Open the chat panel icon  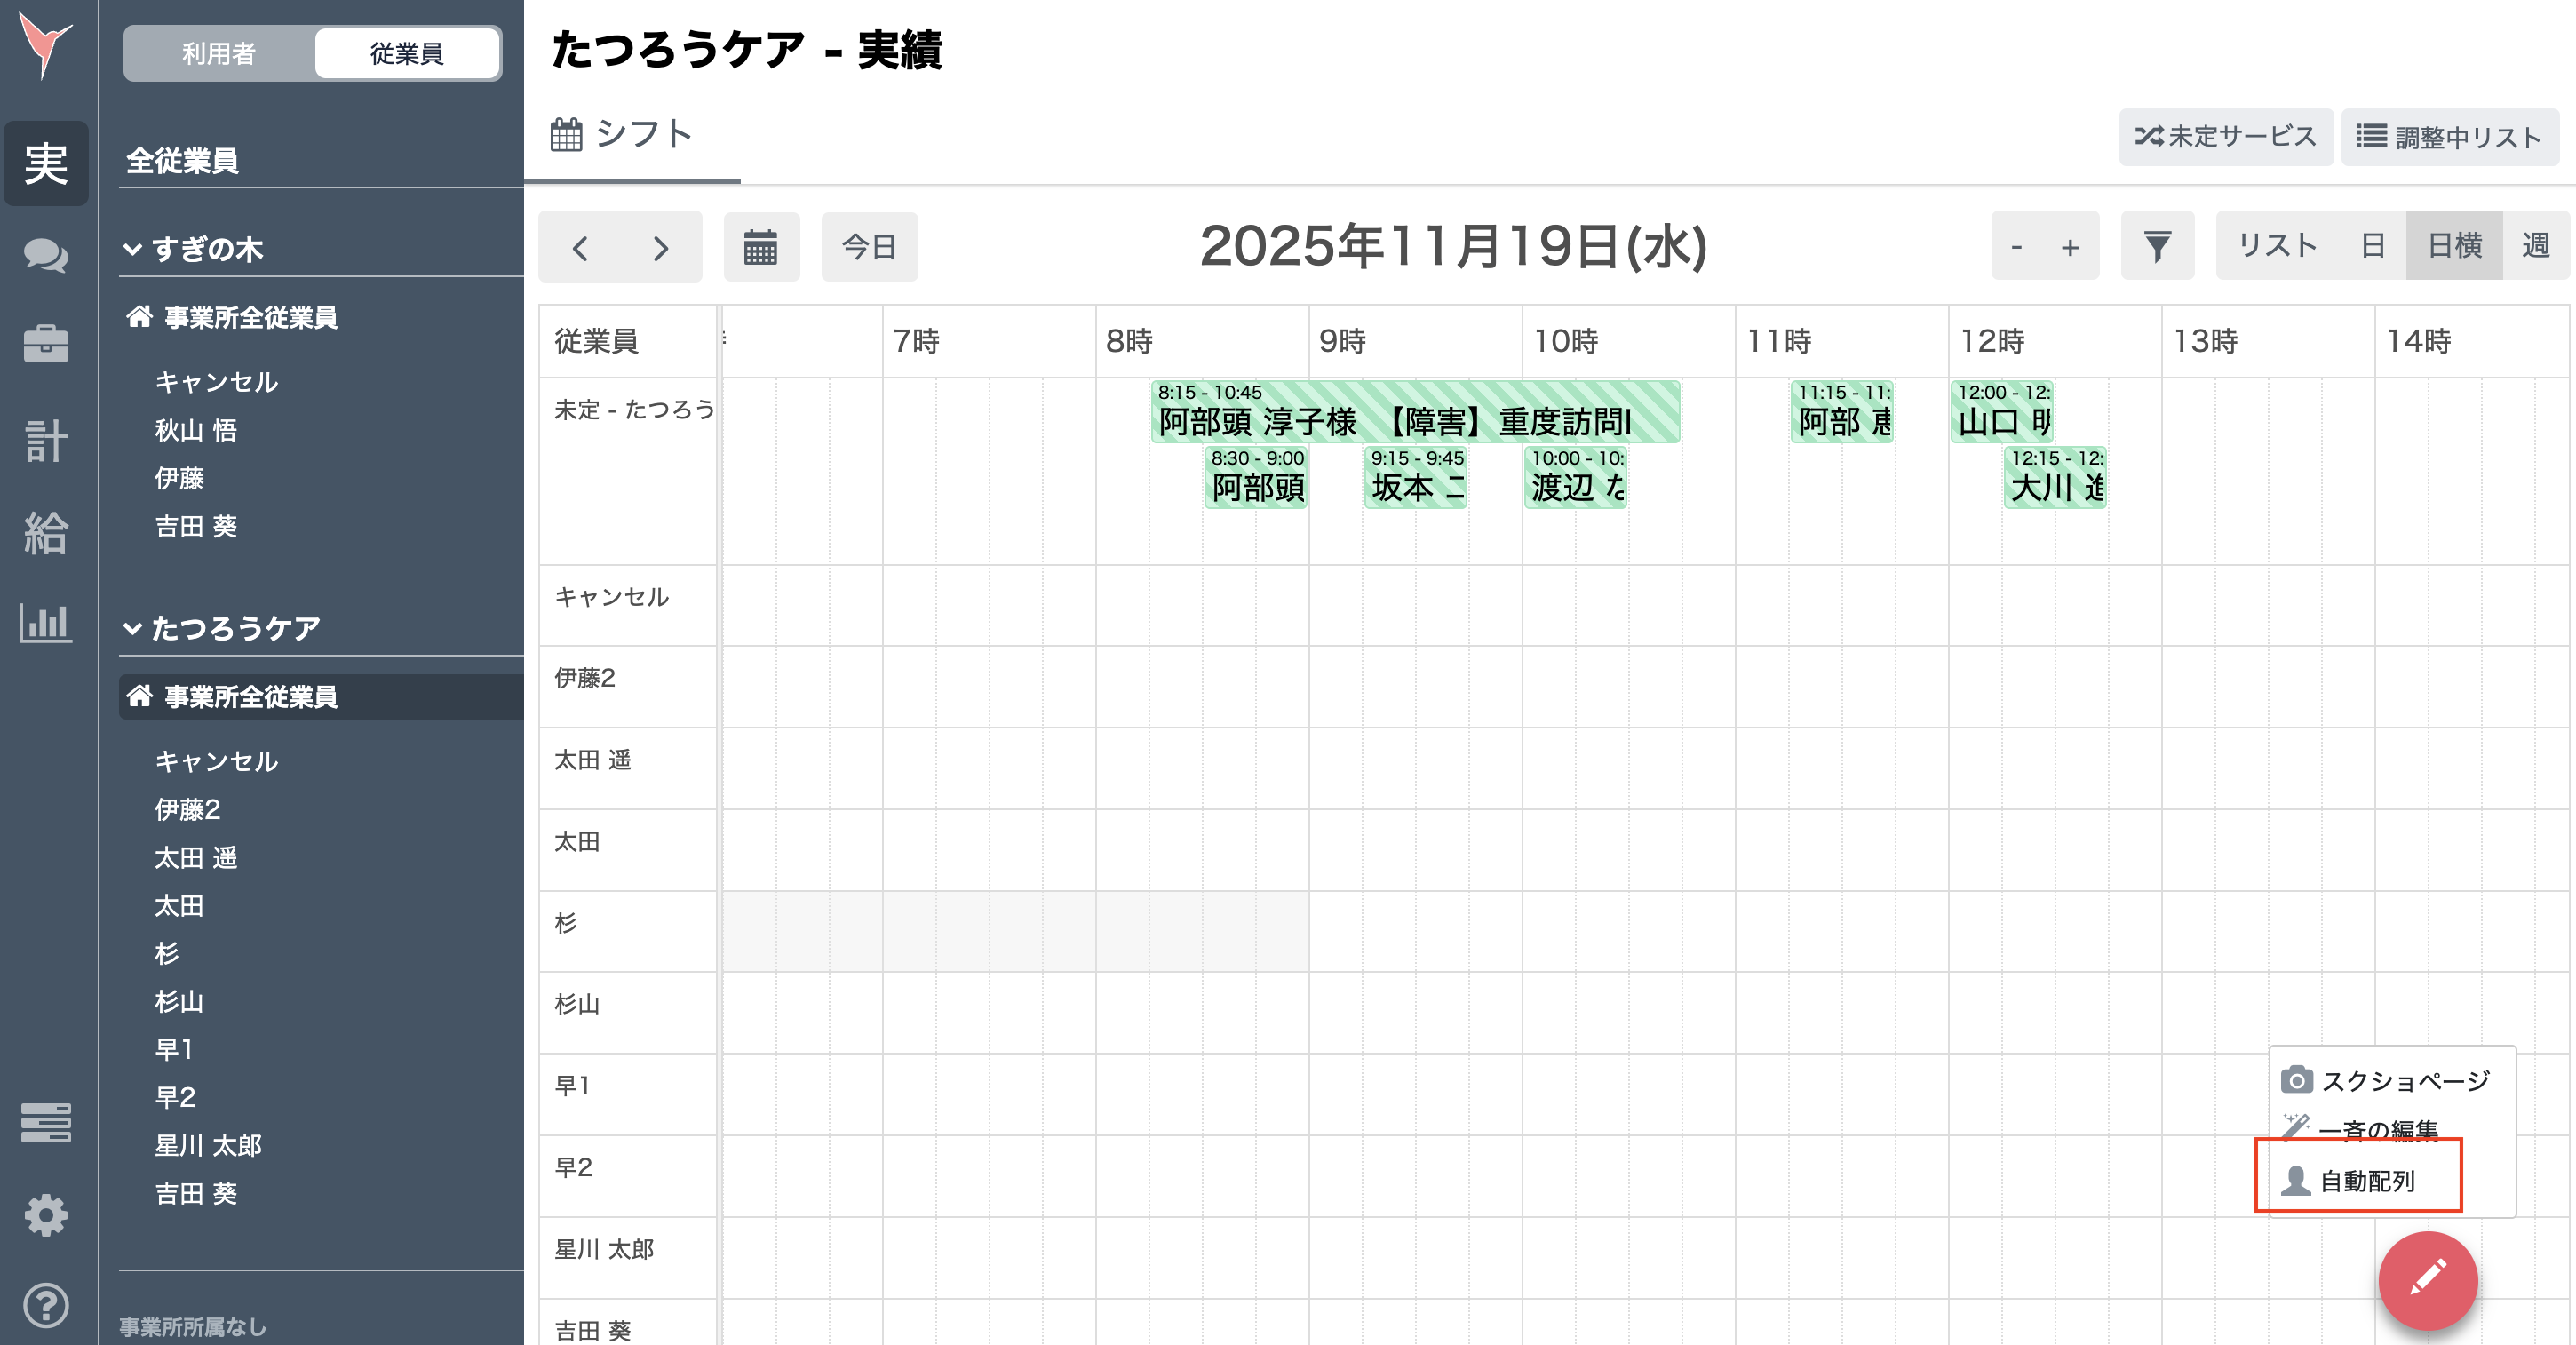(46, 256)
